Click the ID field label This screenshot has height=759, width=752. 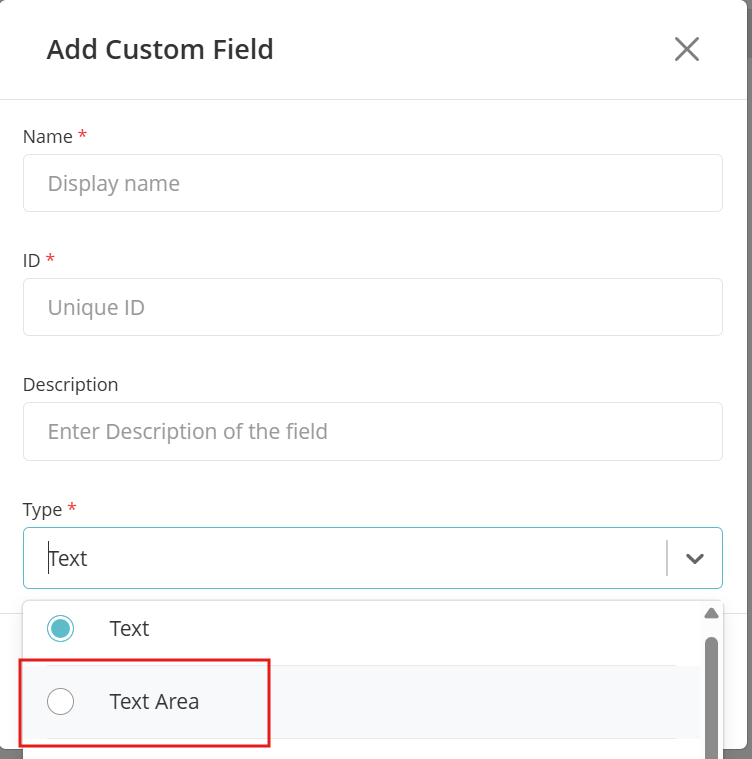[x=32, y=260]
